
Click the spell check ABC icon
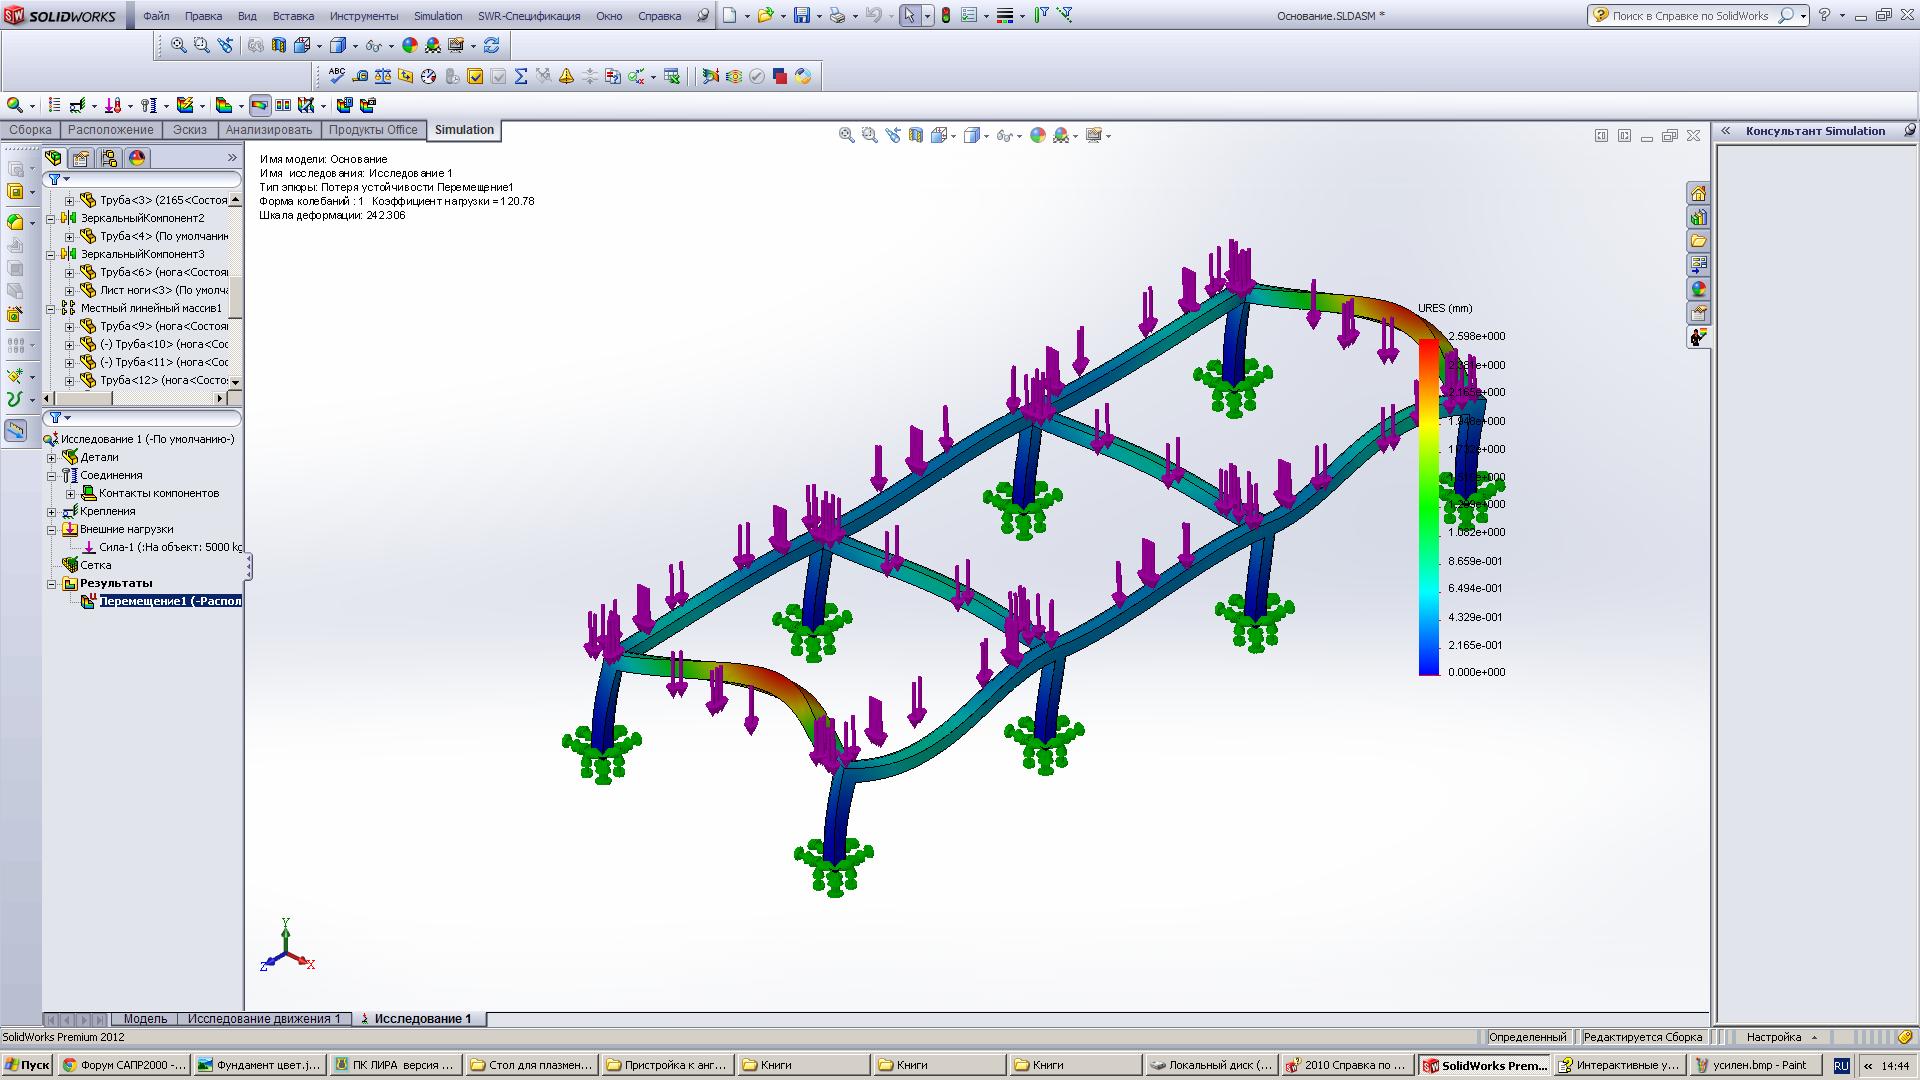click(336, 76)
